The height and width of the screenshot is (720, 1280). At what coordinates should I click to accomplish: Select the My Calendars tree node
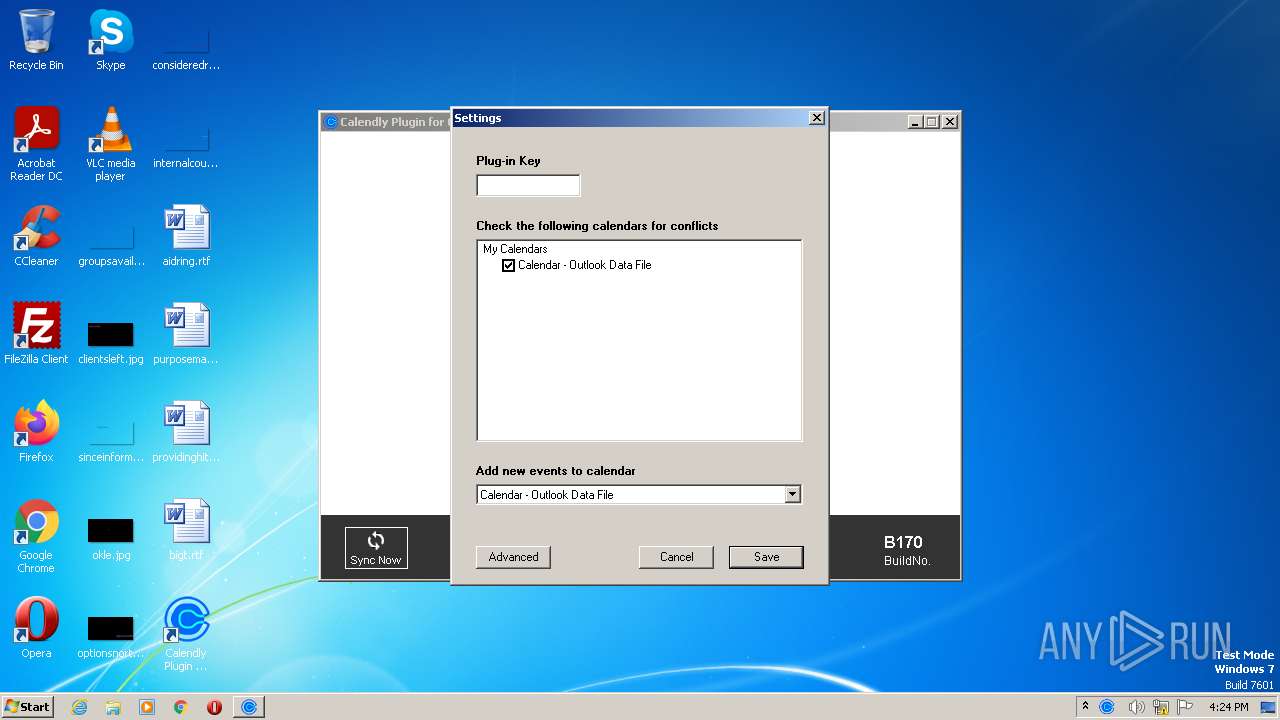(515, 249)
